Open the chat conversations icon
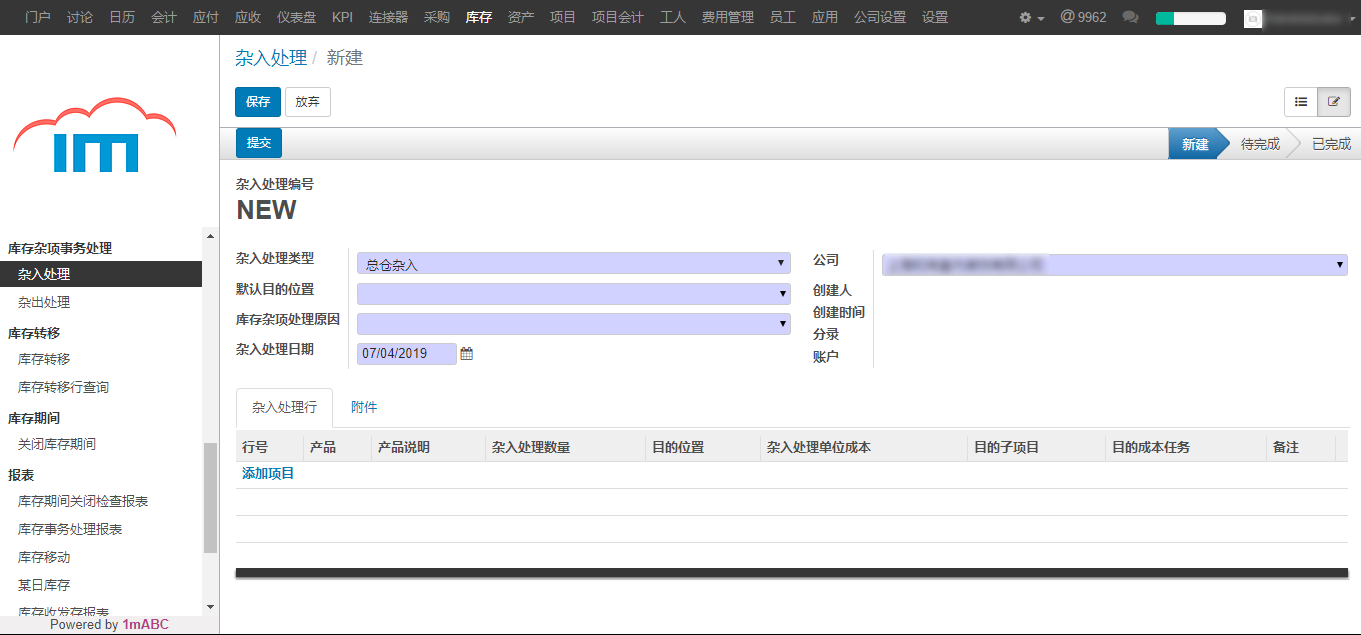Image resolution: width=1361 pixels, height=635 pixels. coord(1131,18)
